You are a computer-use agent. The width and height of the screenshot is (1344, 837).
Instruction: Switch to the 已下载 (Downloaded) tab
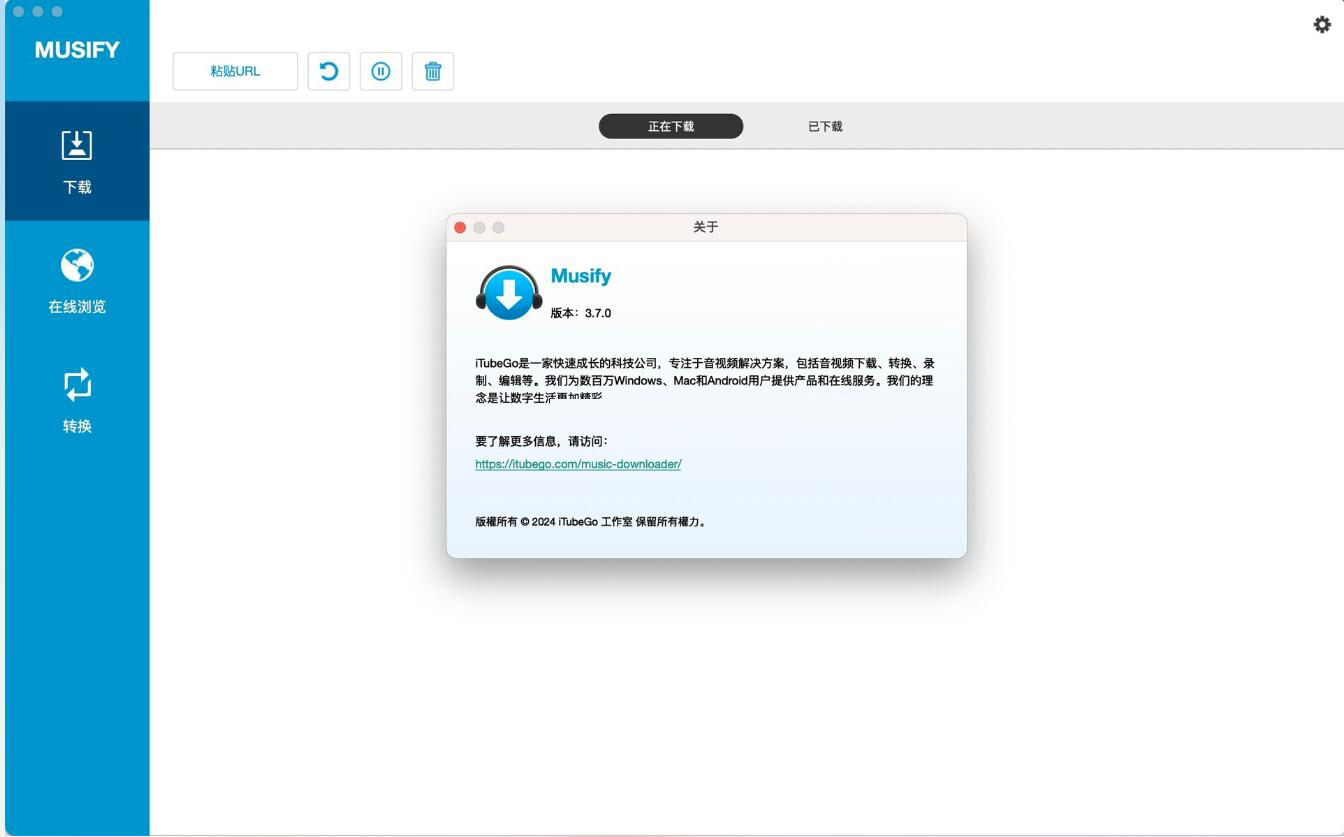(825, 126)
